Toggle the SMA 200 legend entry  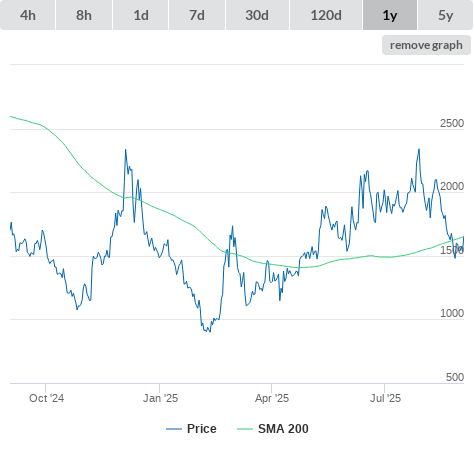pyautogui.click(x=273, y=429)
